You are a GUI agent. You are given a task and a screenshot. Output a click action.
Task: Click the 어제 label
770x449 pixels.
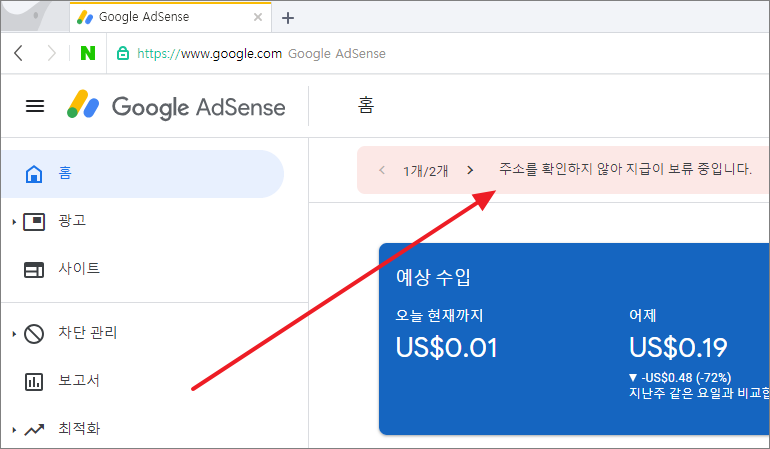coord(642,315)
